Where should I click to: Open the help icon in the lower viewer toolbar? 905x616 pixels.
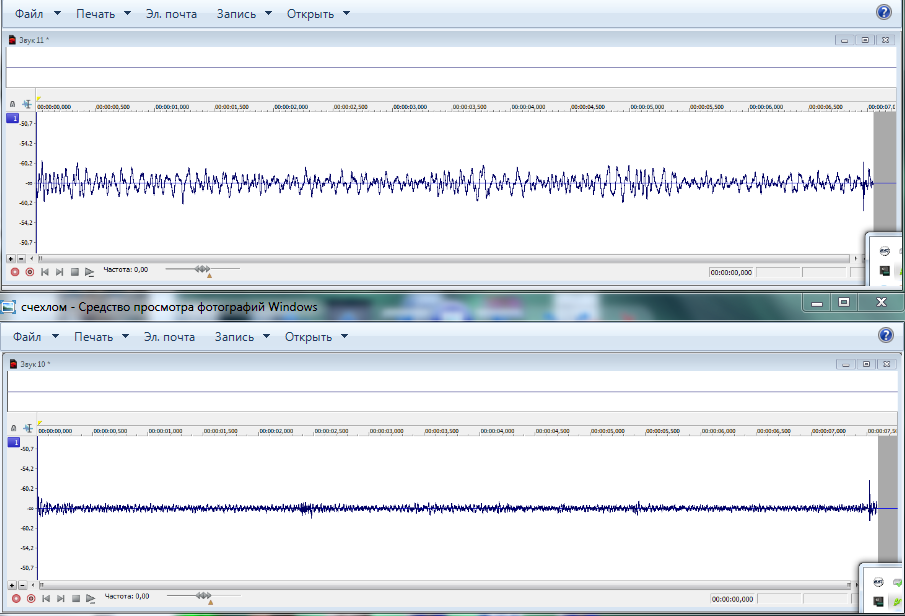(886, 335)
